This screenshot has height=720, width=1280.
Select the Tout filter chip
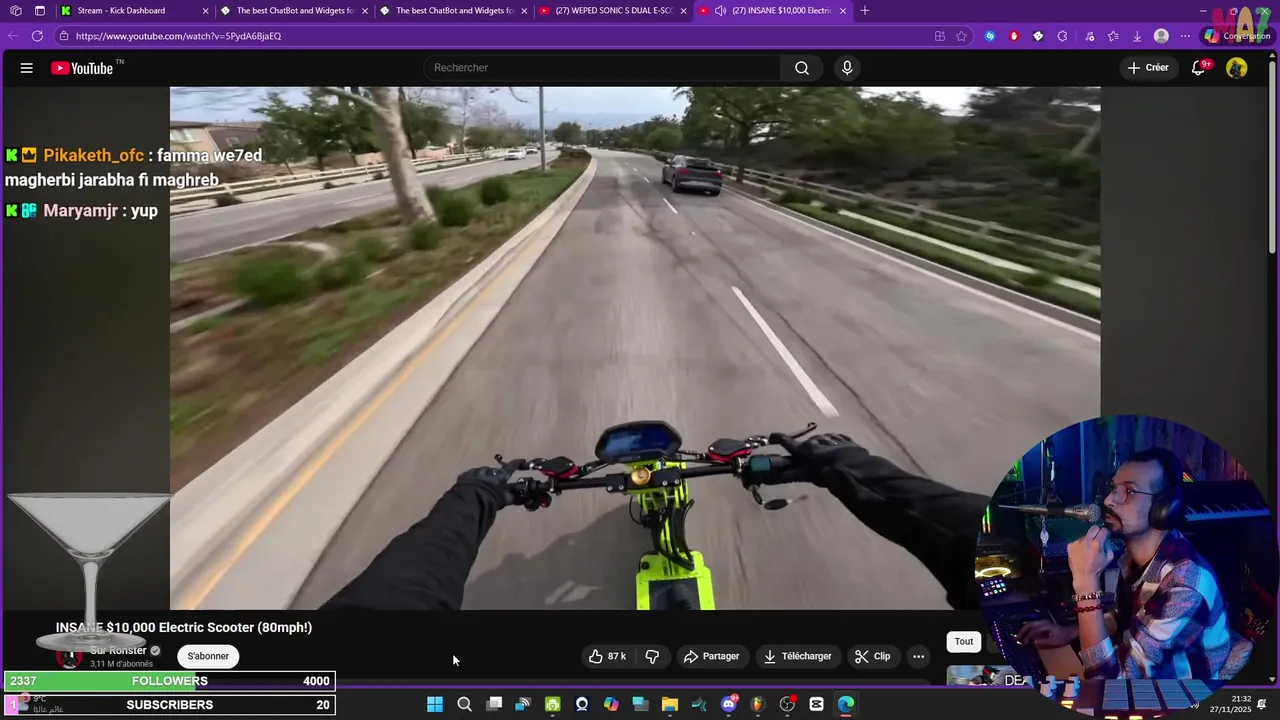pyautogui.click(x=964, y=642)
